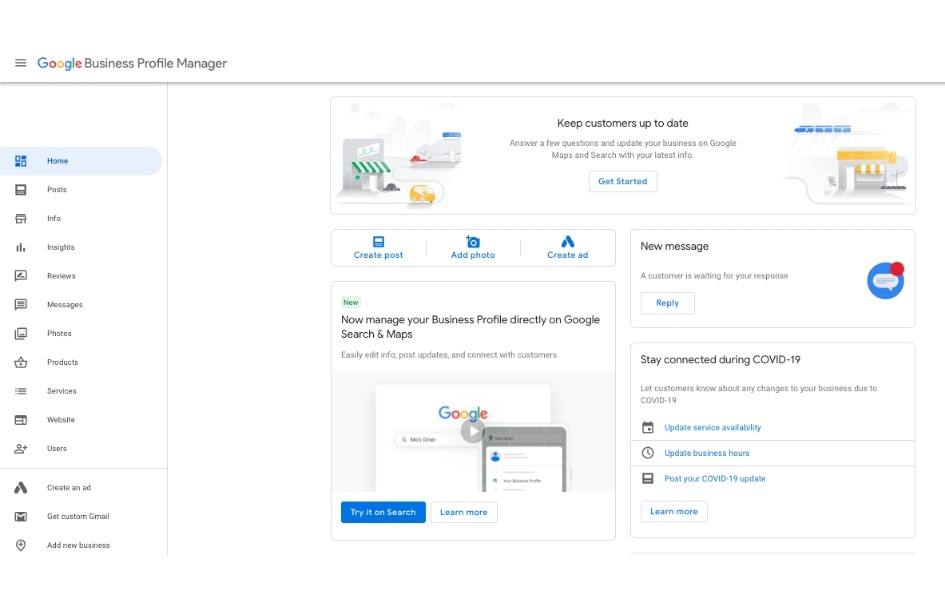Click the Stay connected during COVID-19 heading
The height and width of the screenshot is (600, 945).
[720, 360]
